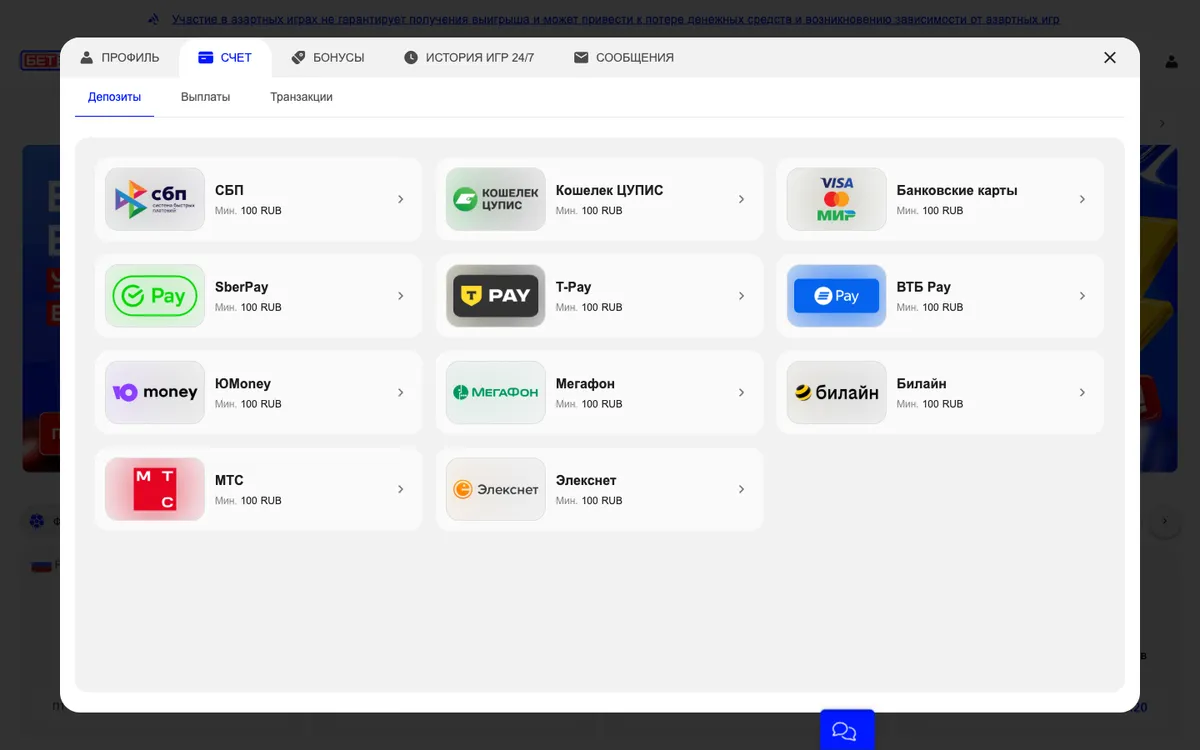Click the Кошелек ЦУПИС logo
This screenshot has width=1200, height=750.
click(496, 199)
